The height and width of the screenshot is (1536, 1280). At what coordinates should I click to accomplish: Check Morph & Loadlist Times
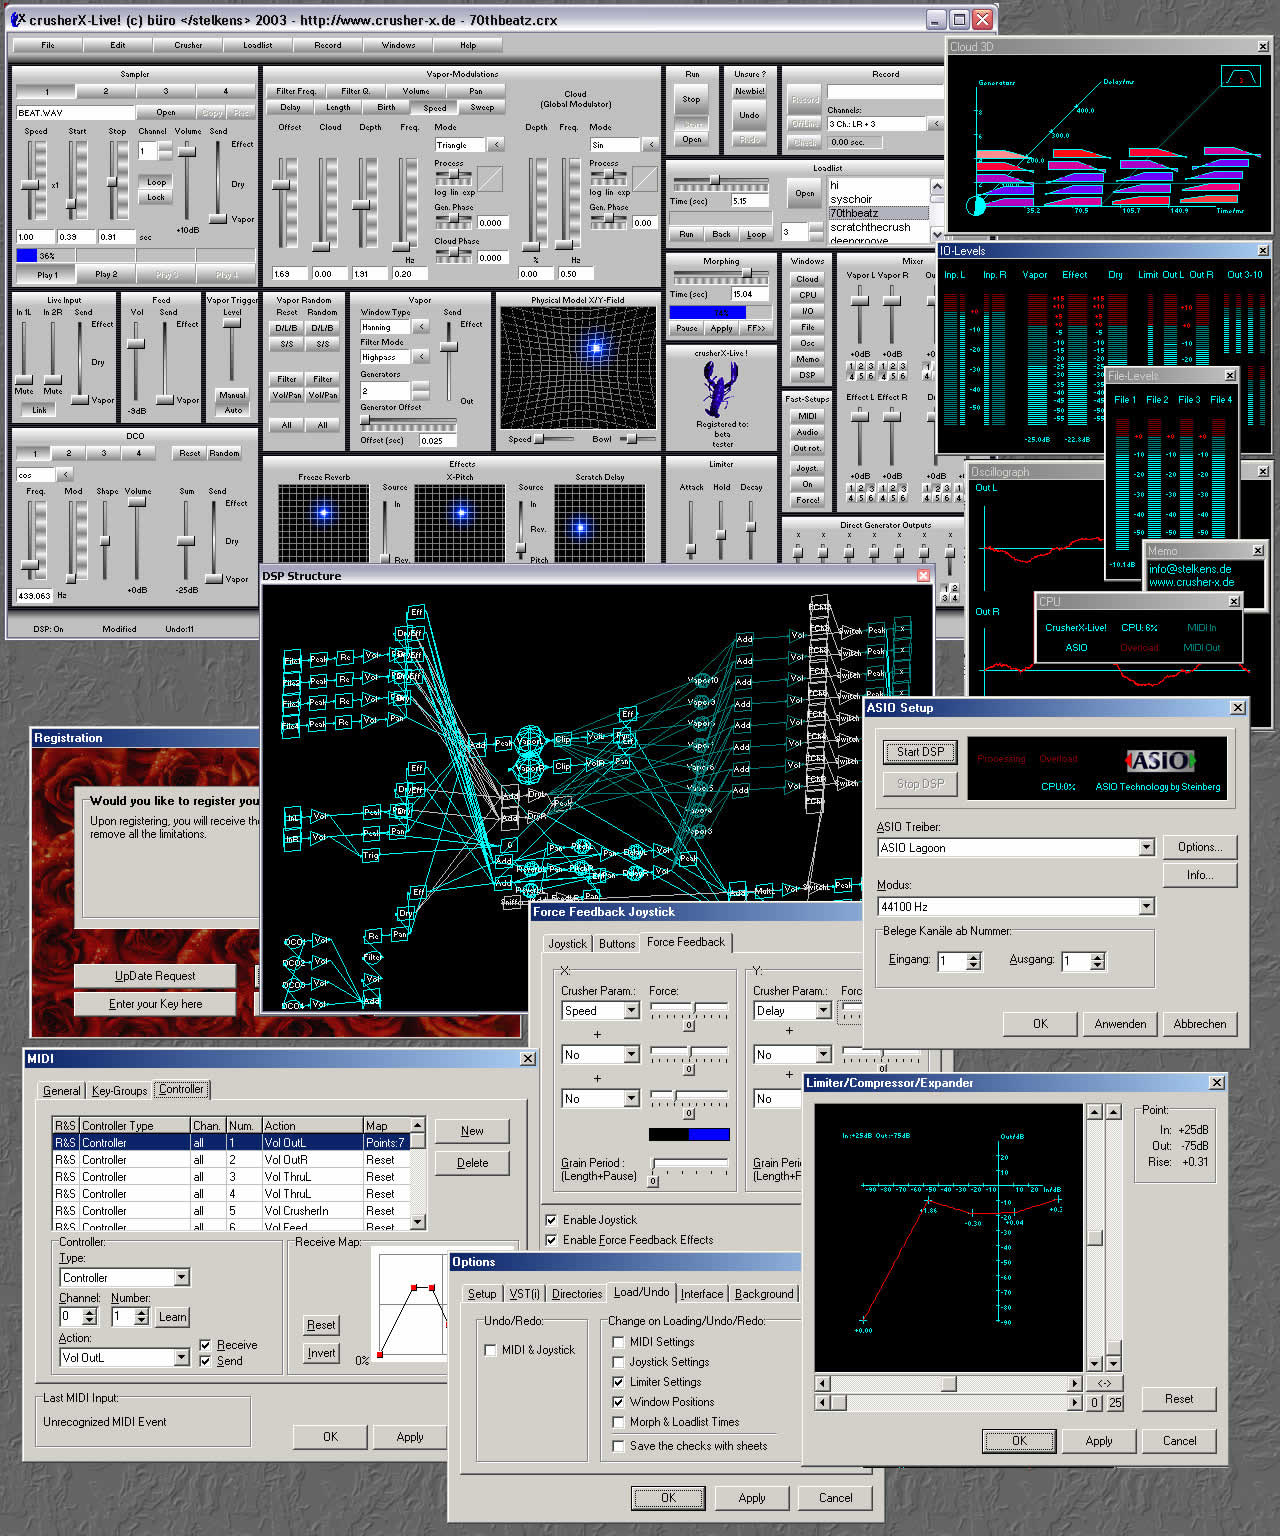pos(618,1422)
